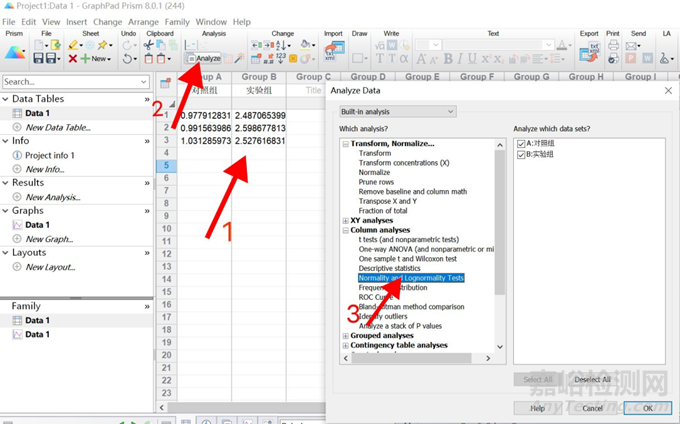
Task: Click the Bold B text icon
Action: pos(448,58)
